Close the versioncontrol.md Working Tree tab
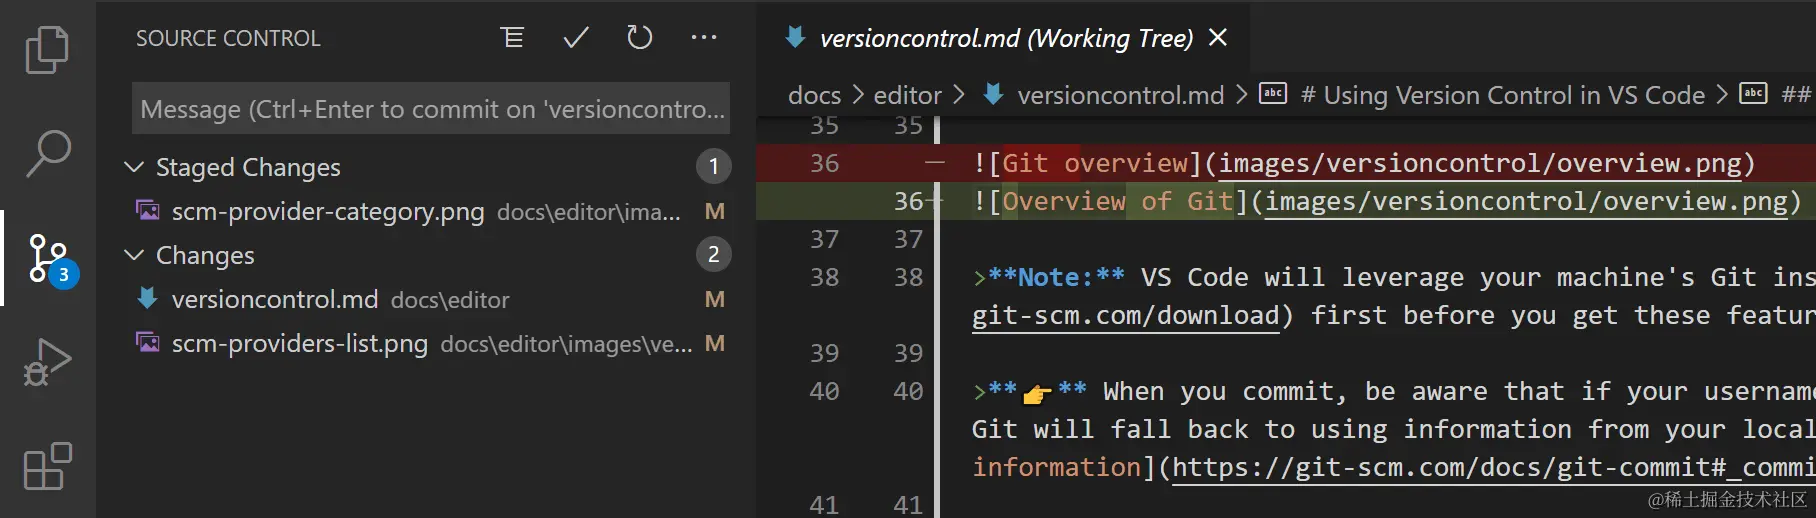 [1218, 38]
